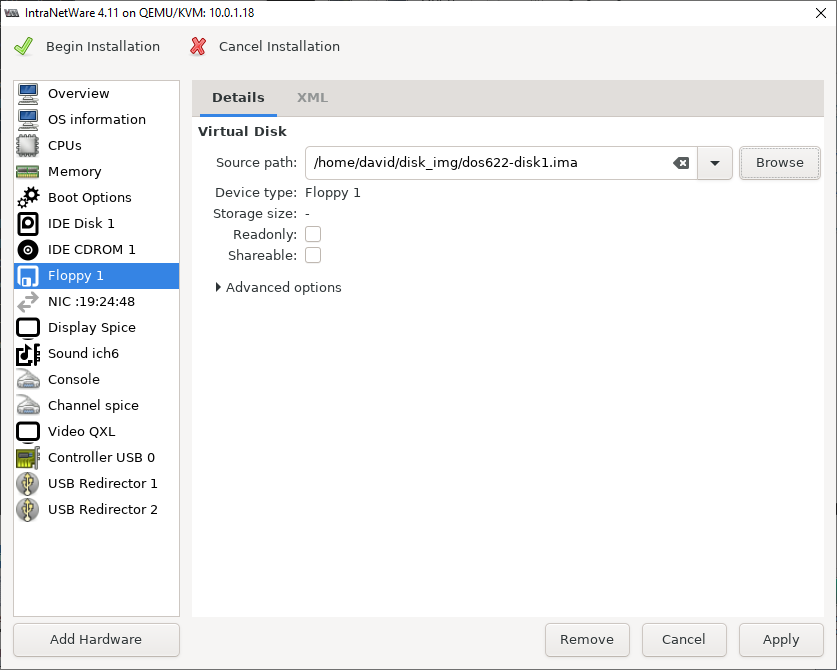The width and height of the screenshot is (837, 670).
Task: Click the Console serial port icon
Action: pyautogui.click(x=28, y=380)
